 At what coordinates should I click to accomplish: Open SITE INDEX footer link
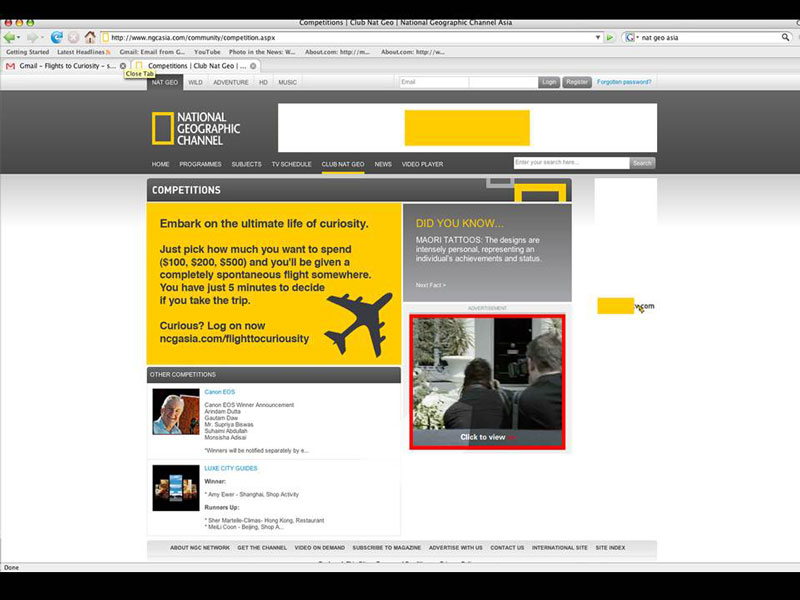point(610,547)
